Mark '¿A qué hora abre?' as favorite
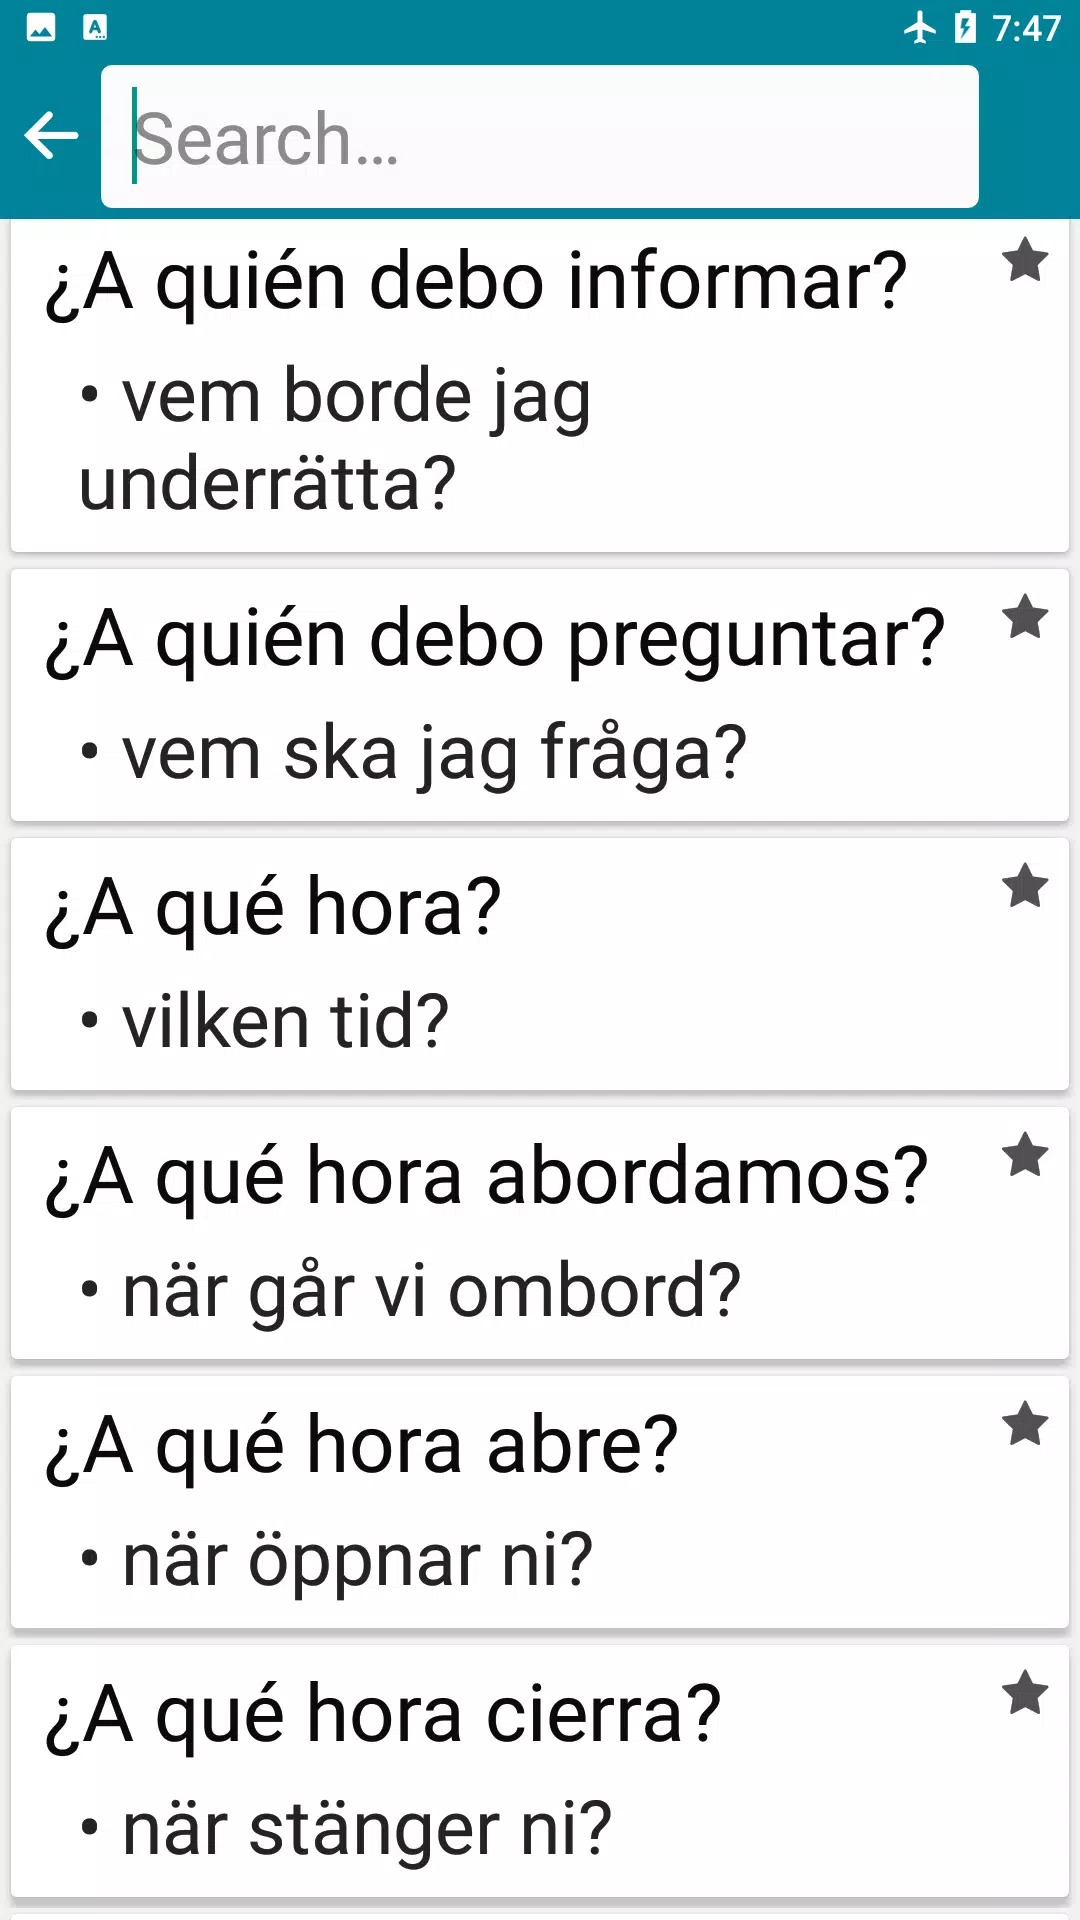The image size is (1080, 1920). 1025,1424
